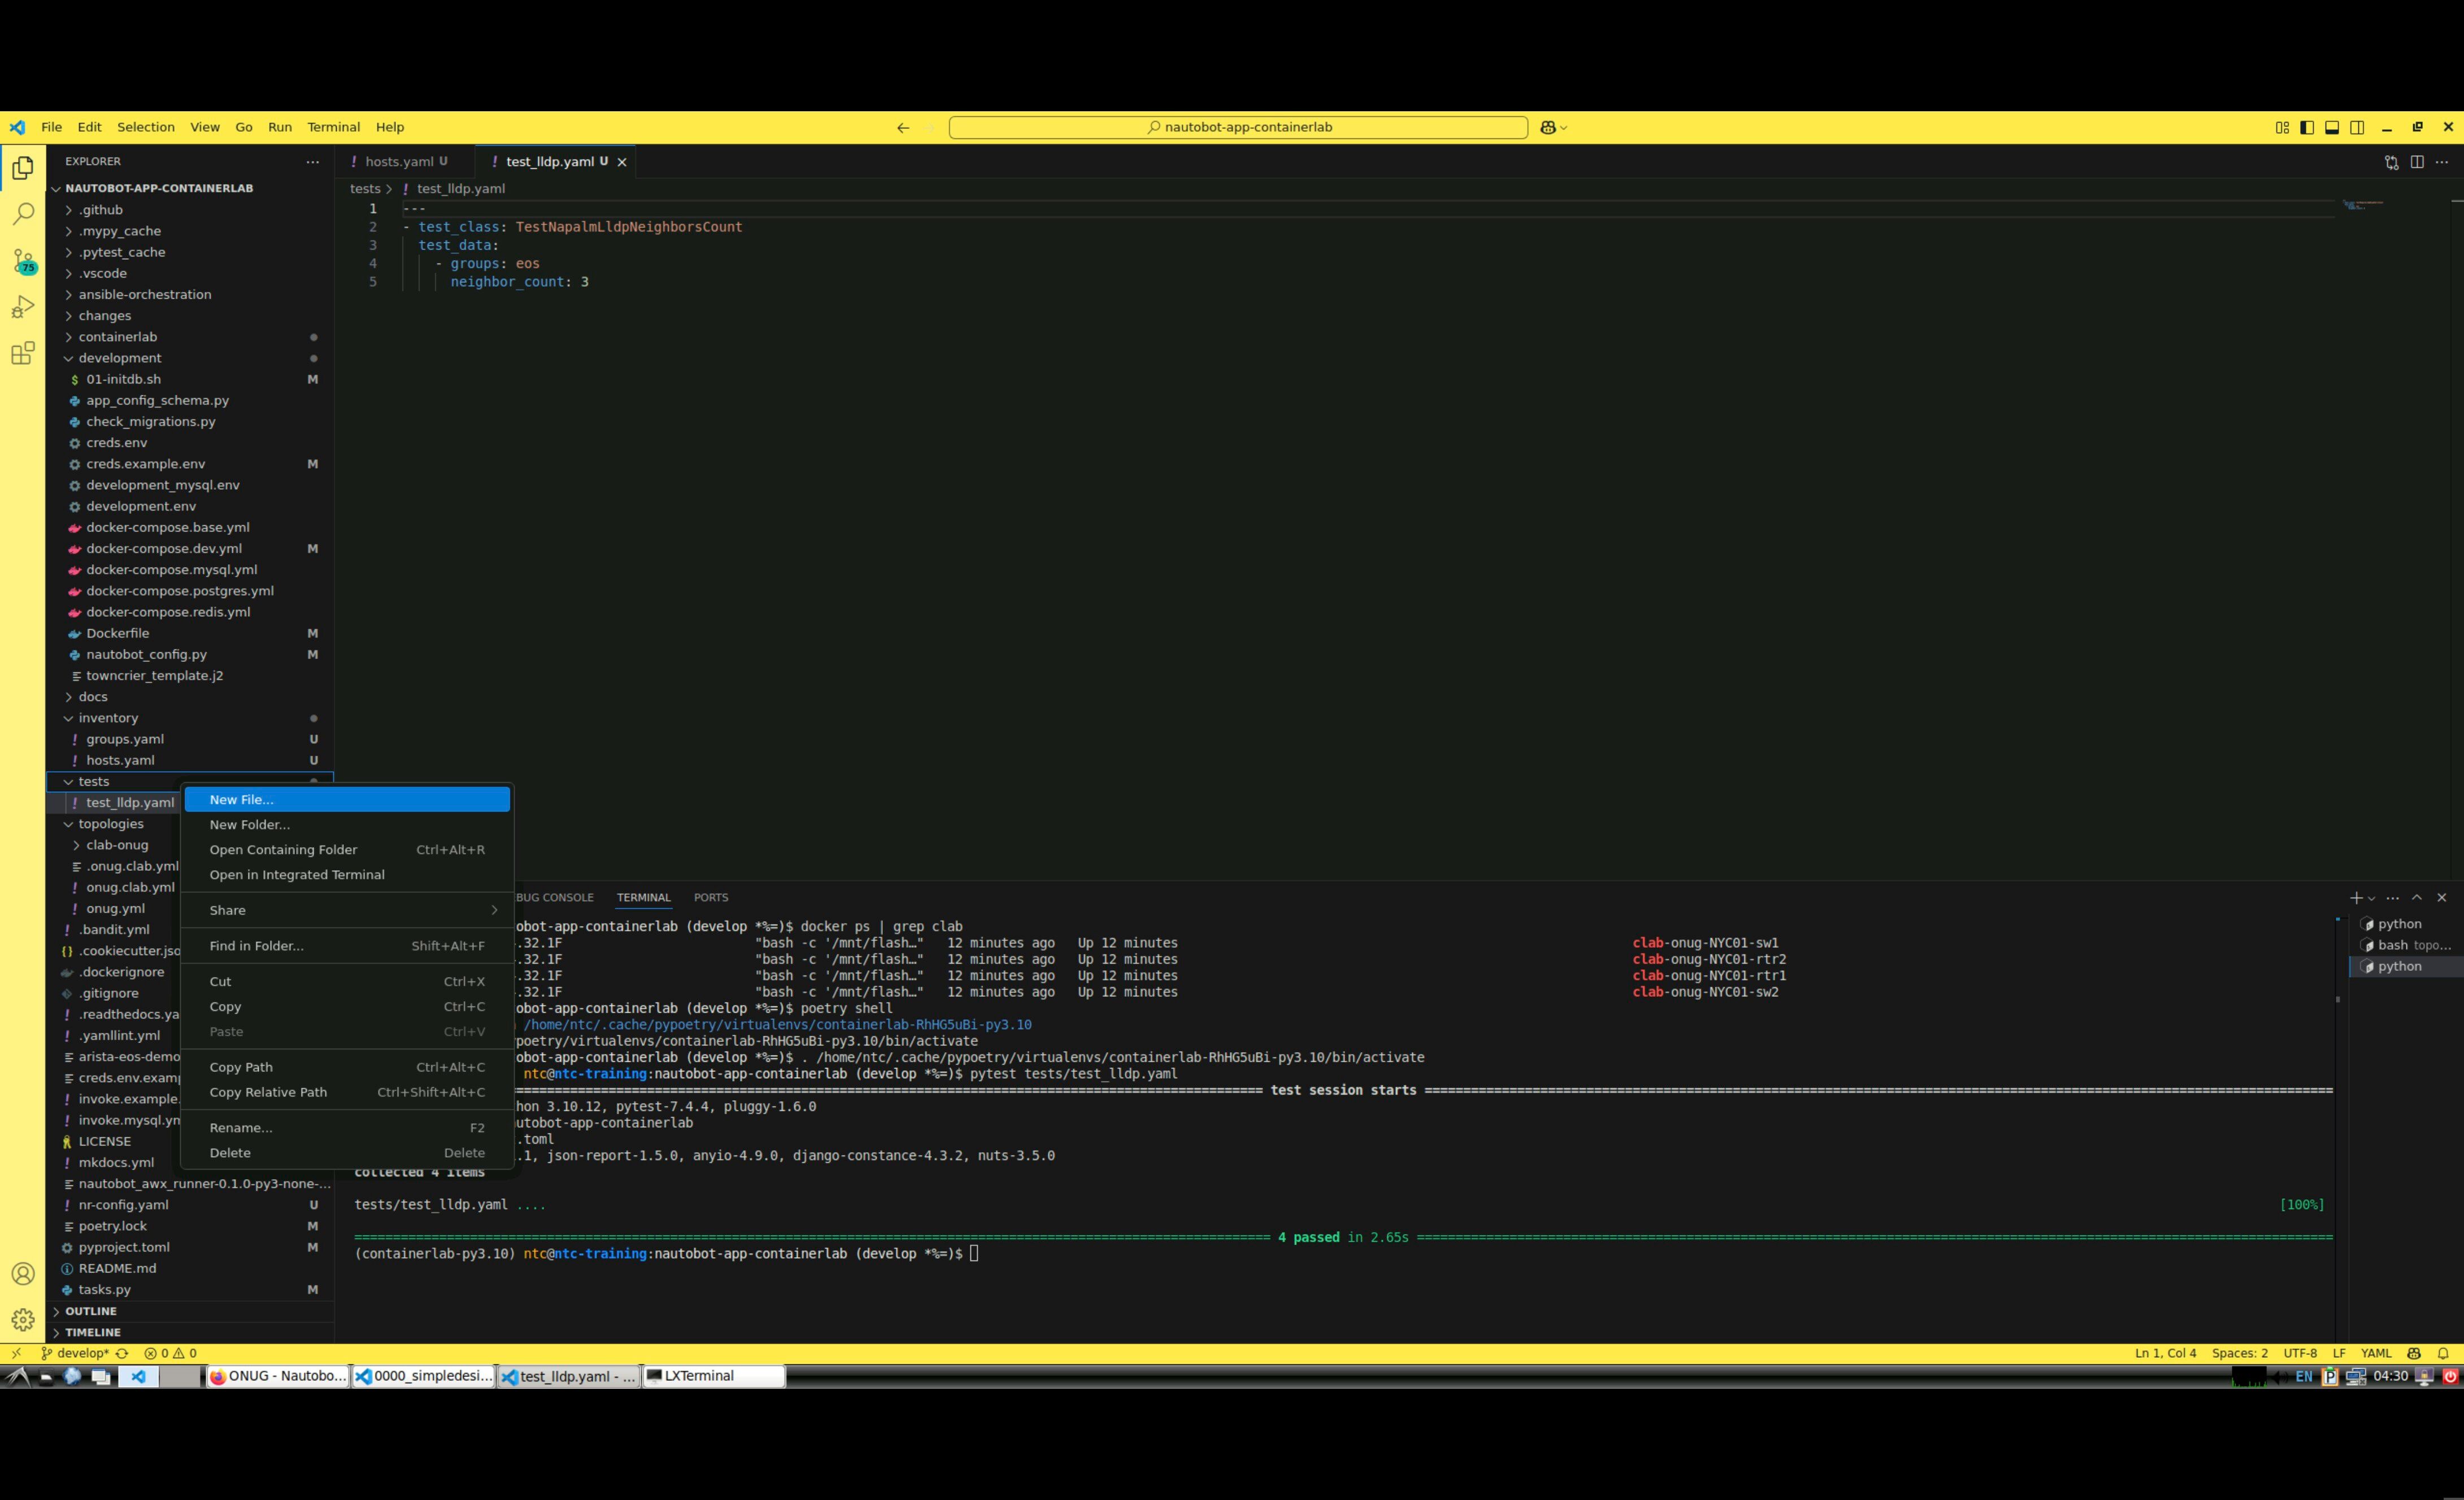2464x1500 pixels.
Task: Select New Folder... from context menu
Action: tap(249, 825)
